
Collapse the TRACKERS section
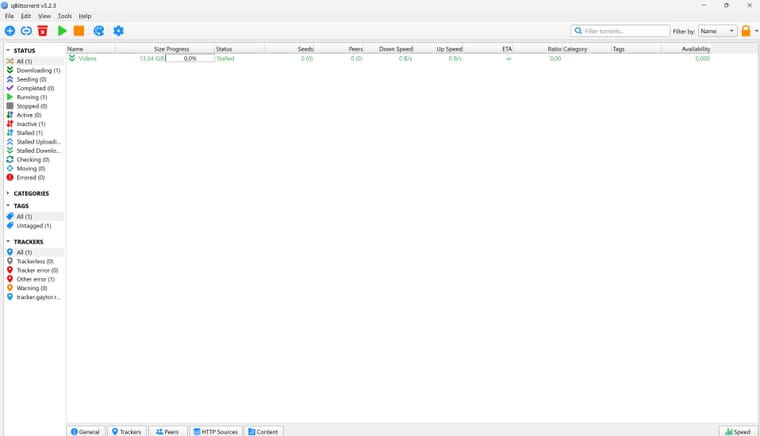click(8, 242)
